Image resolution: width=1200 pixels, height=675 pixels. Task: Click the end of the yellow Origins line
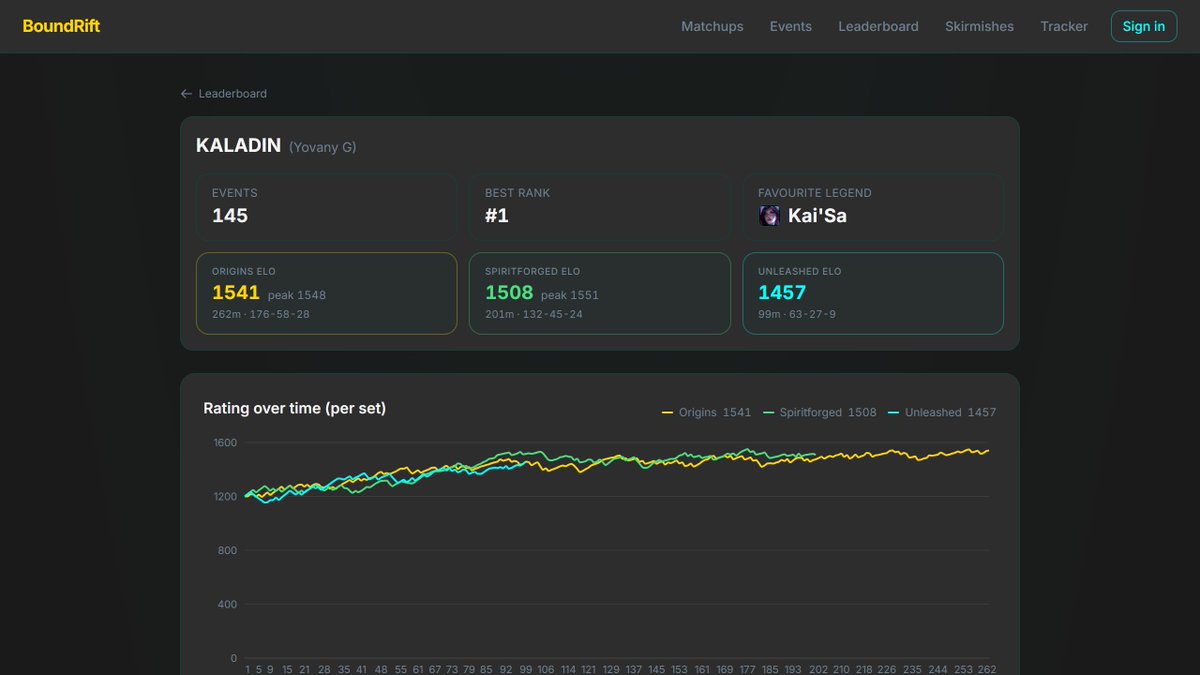pos(988,451)
